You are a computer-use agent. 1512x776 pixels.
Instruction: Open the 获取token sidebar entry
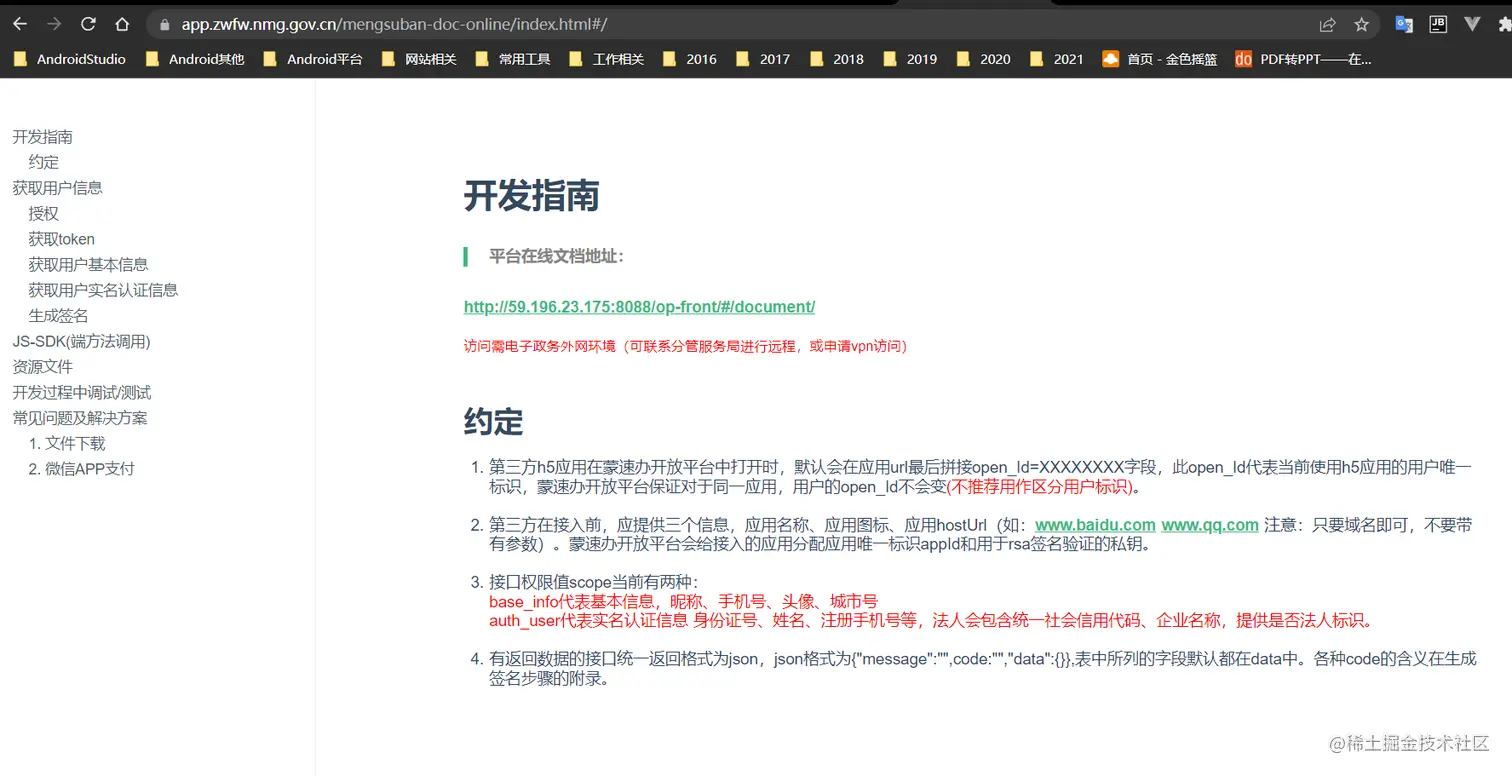[62, 239]
